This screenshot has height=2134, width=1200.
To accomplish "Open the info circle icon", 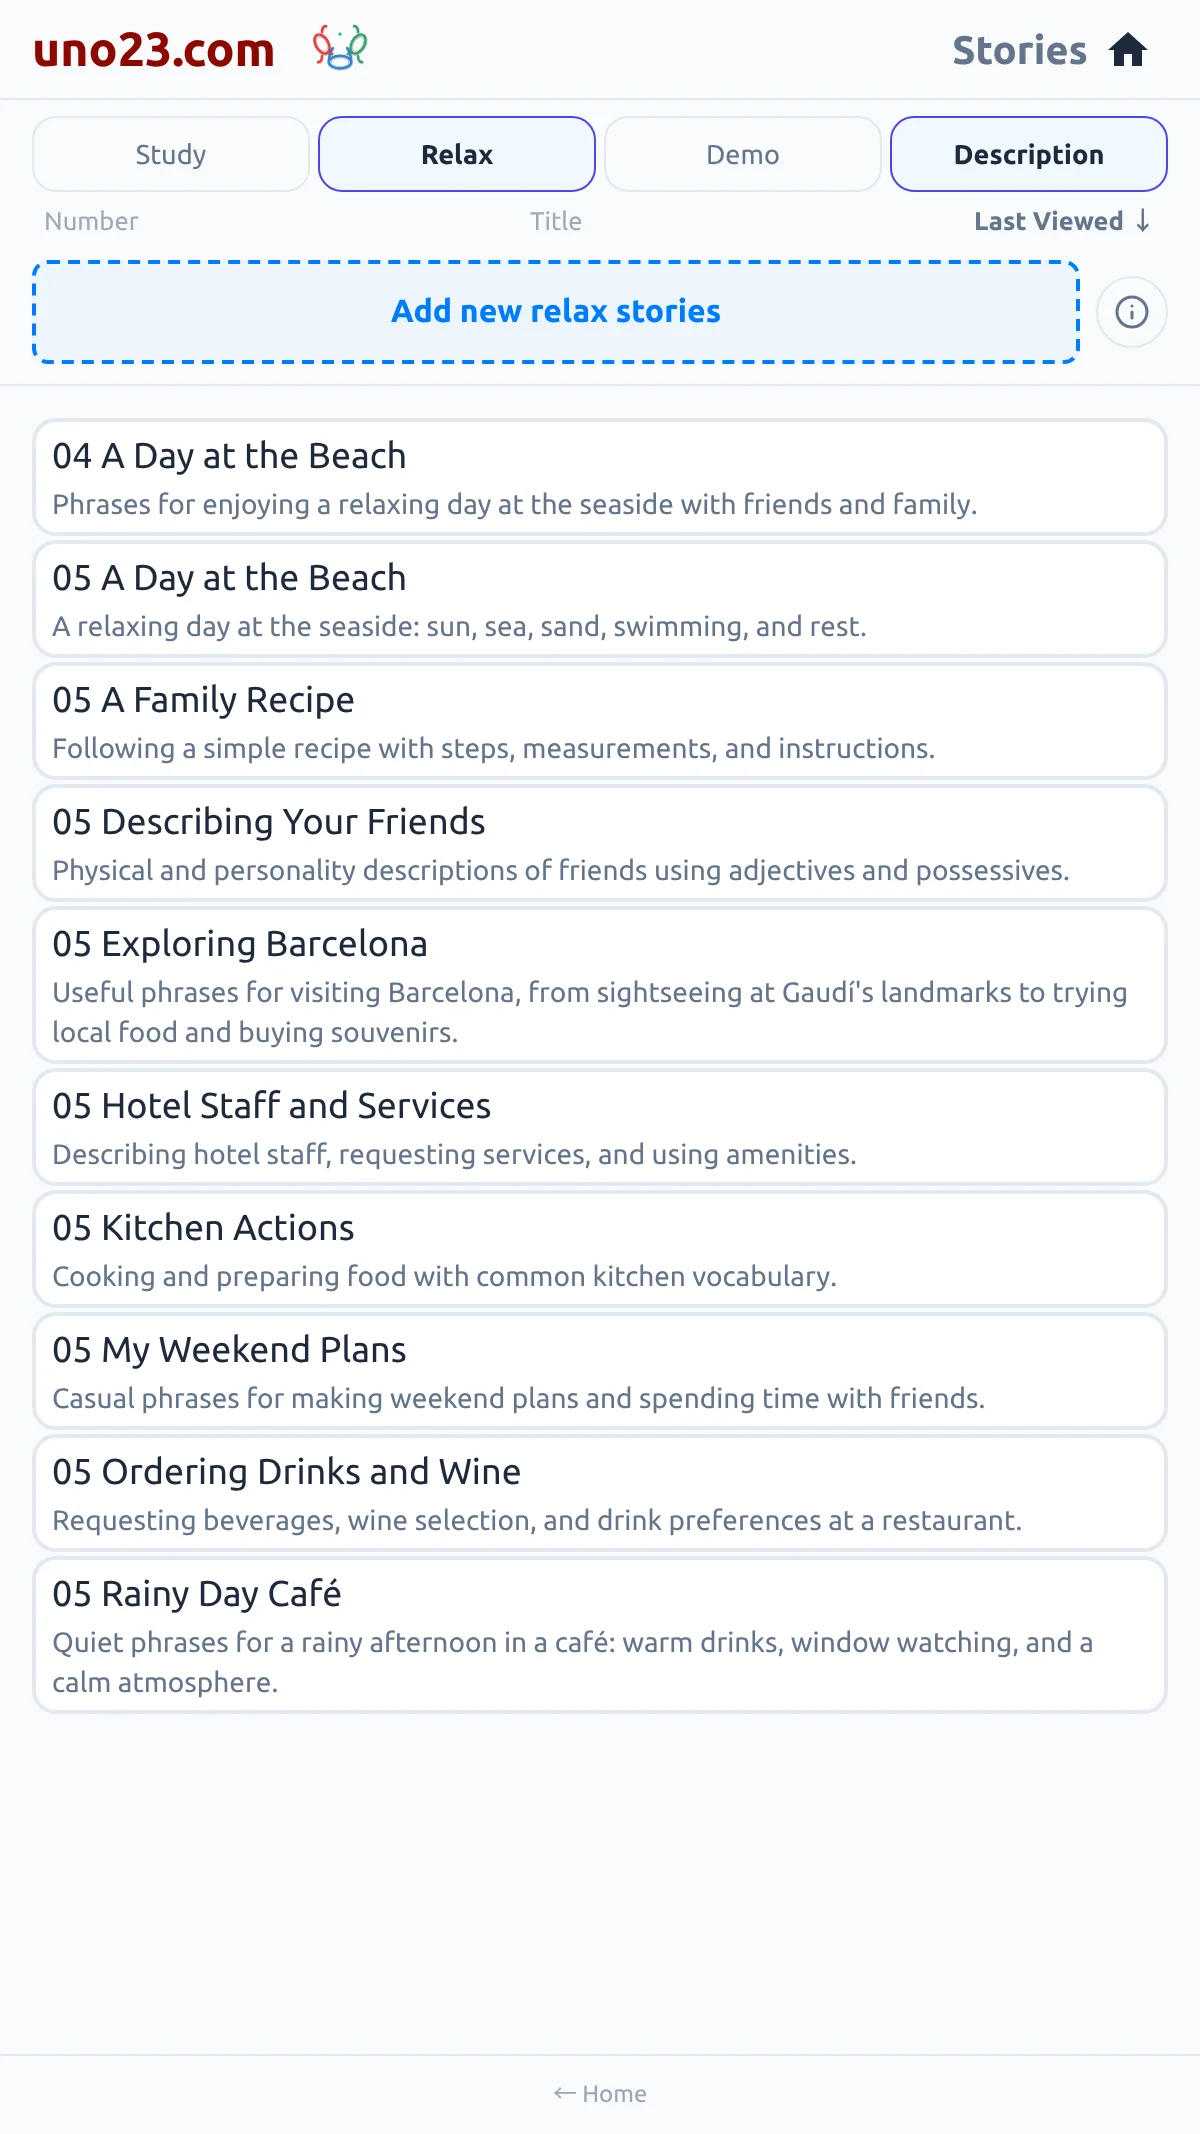I will coord(1132,312).
